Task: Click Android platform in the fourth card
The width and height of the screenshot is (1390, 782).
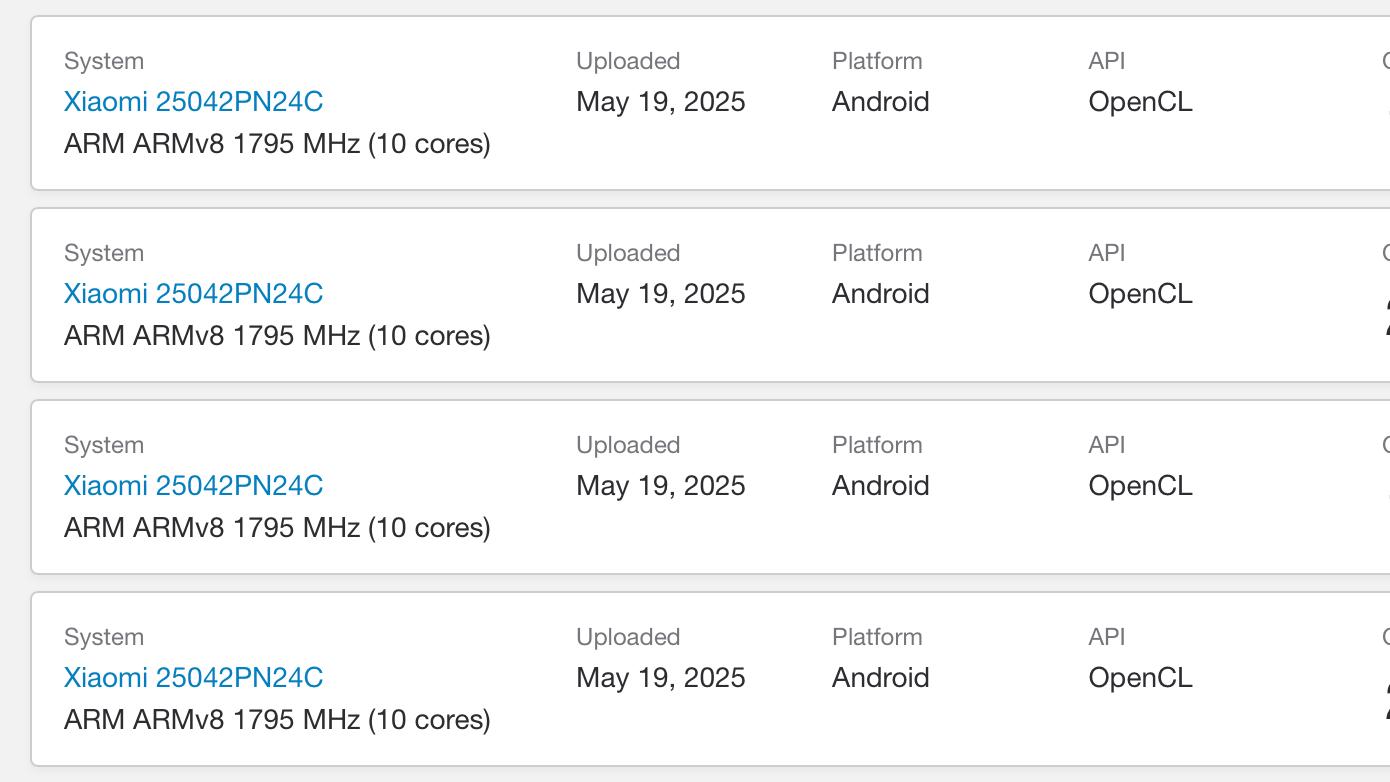Action: pyautogui.click(x=880, y=678)
